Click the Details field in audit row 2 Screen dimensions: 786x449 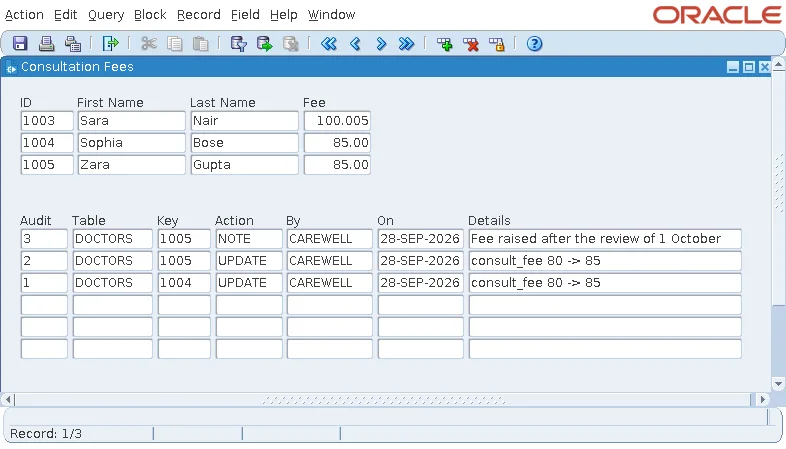pyautogui.click(x=605, y=261)
